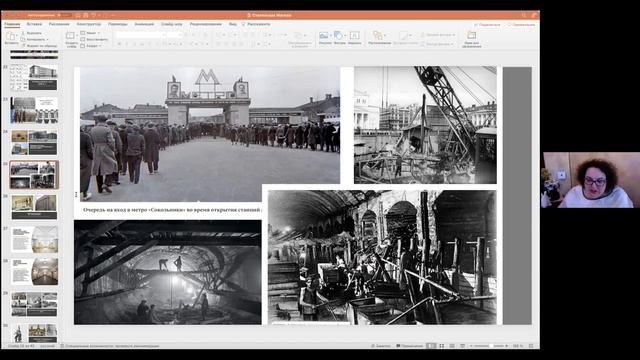Open the Главная ribbon tab

point(12,24)
